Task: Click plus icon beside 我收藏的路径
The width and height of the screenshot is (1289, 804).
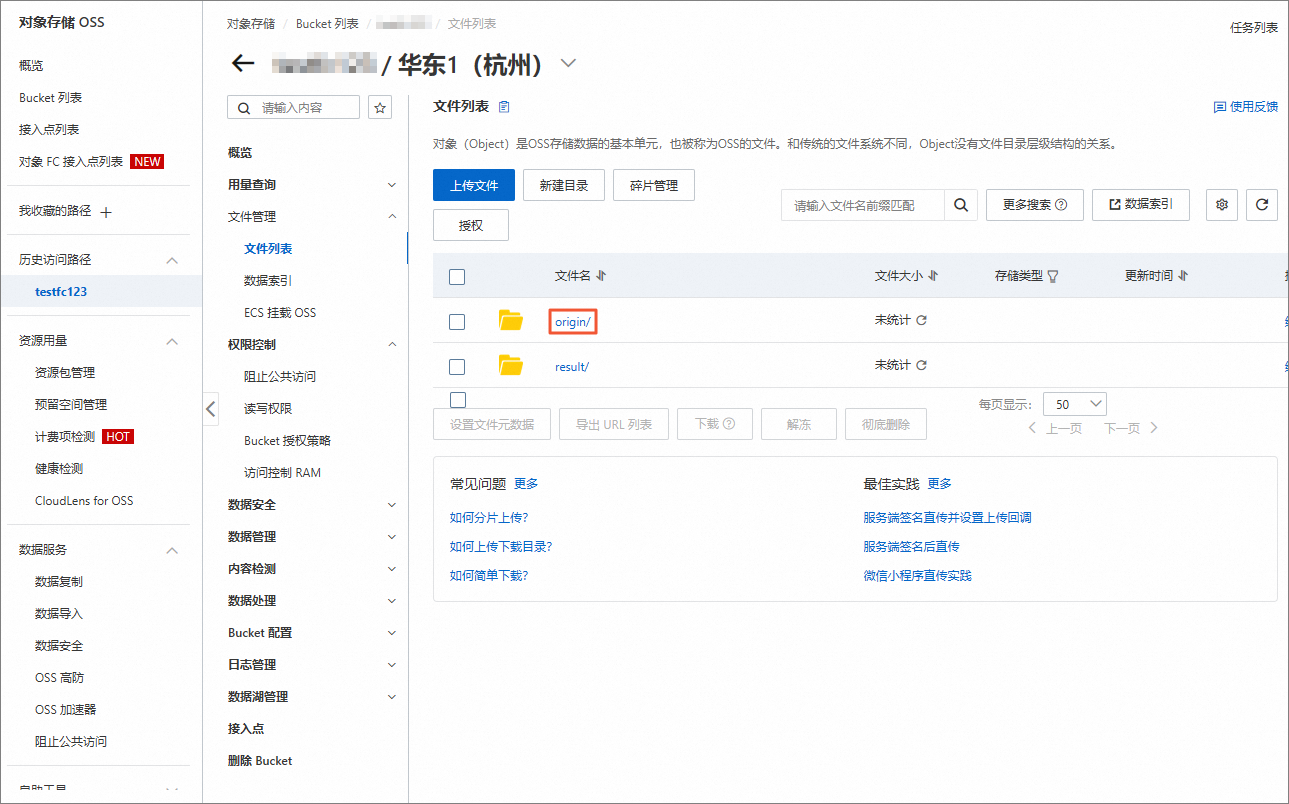Action: (106, 212)
